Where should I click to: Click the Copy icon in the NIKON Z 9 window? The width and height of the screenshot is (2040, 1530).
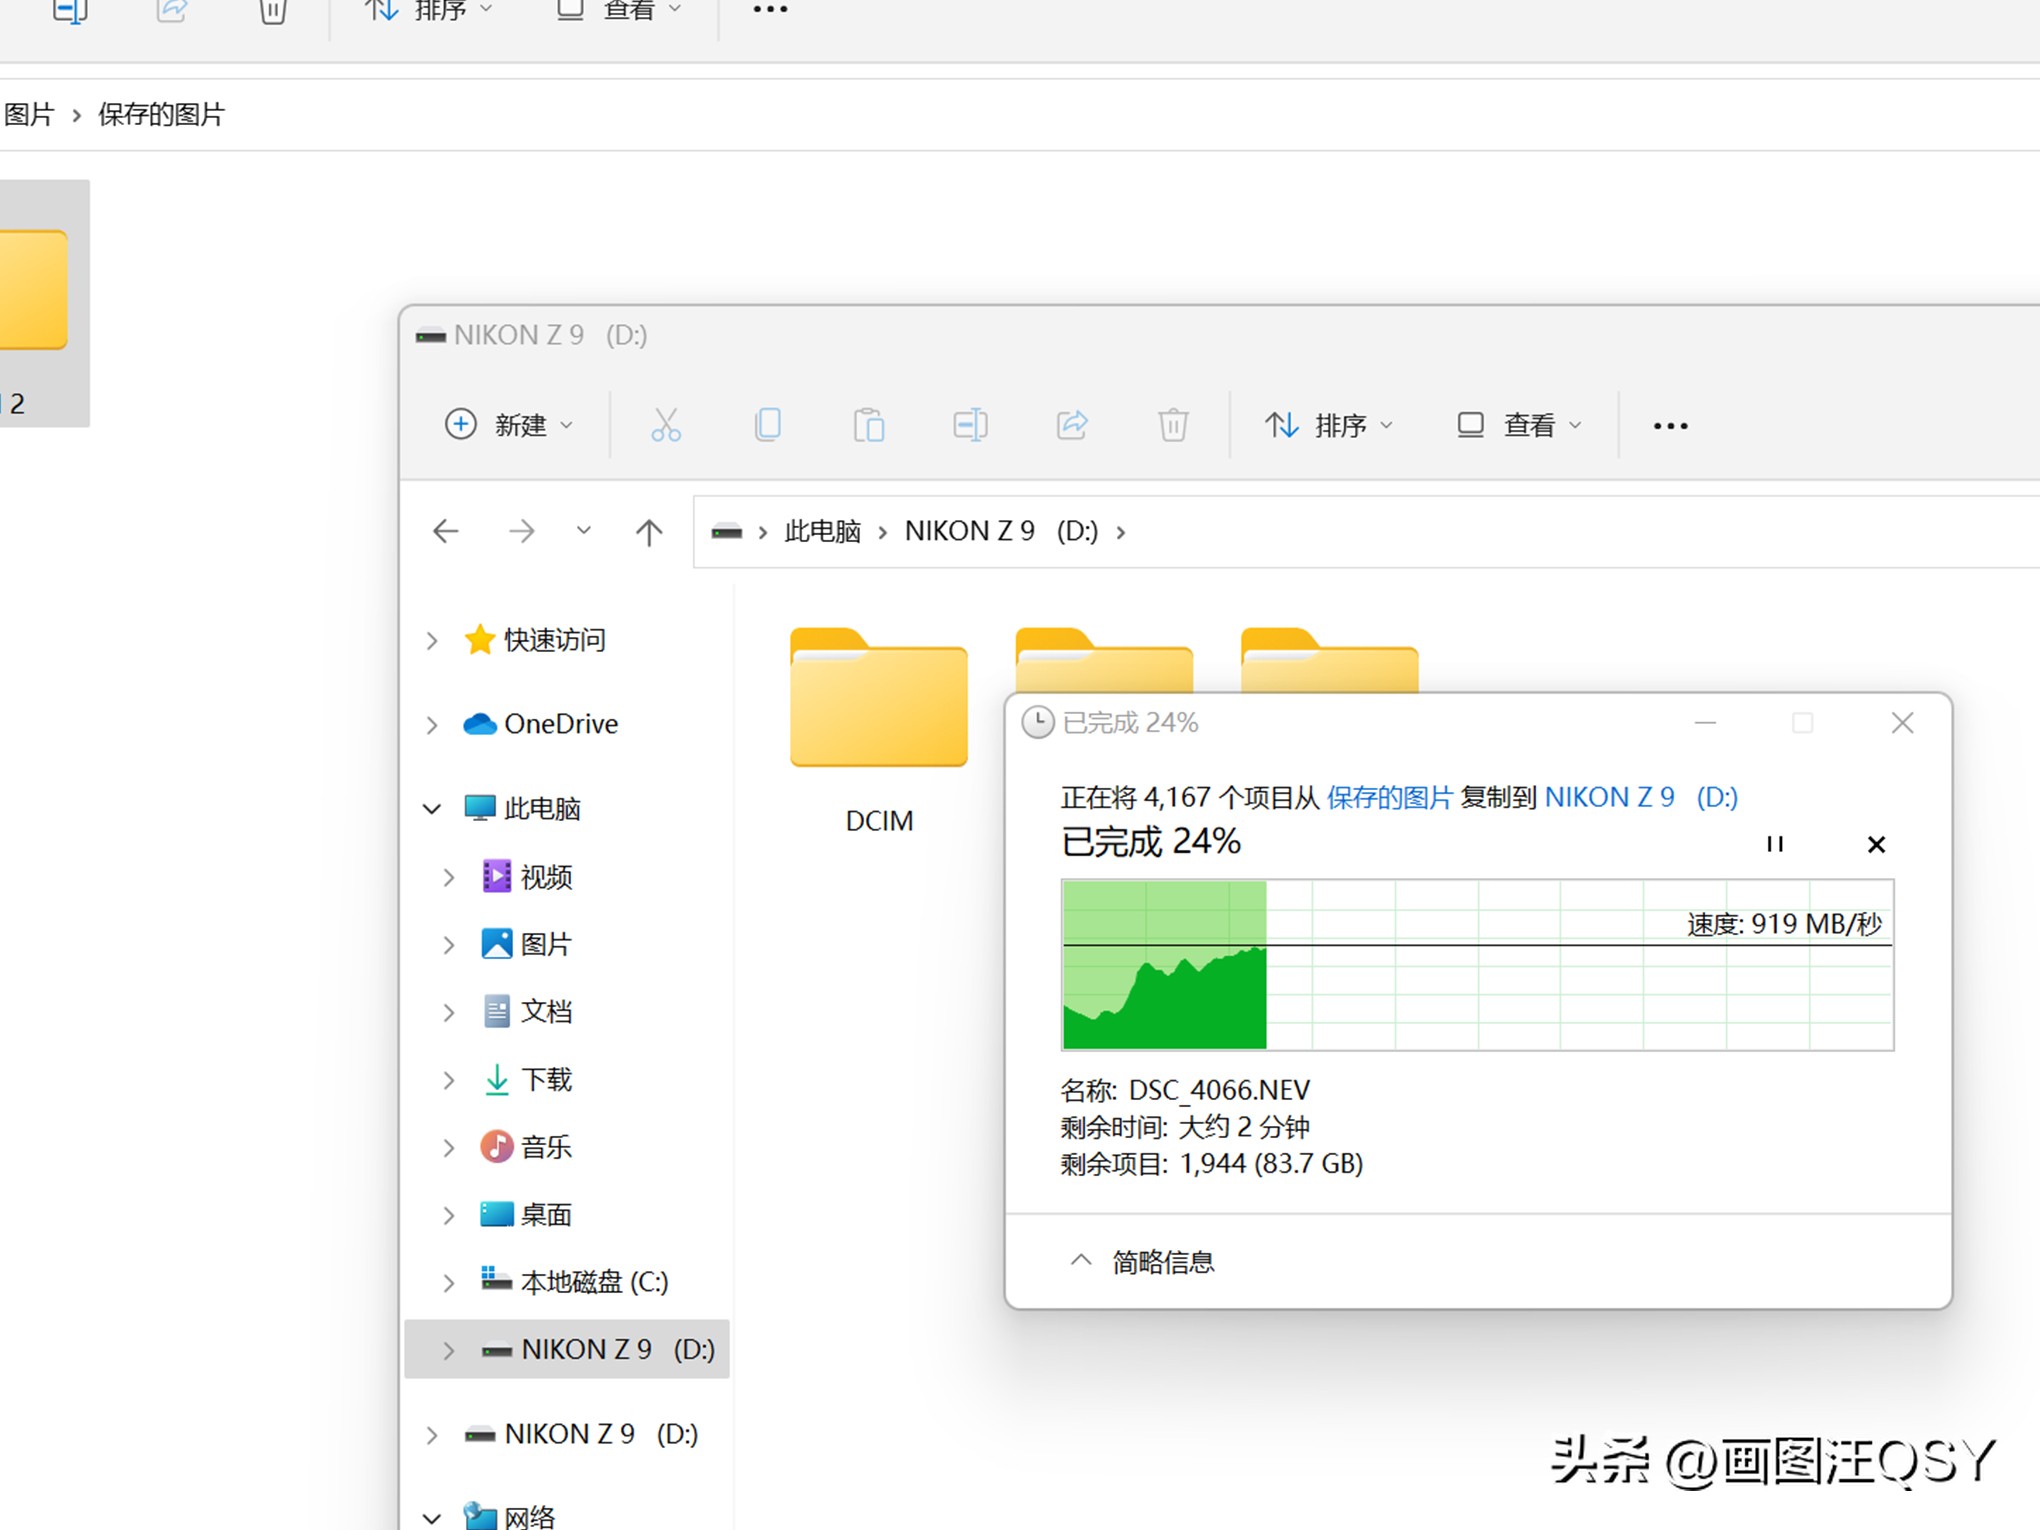click(767, 424)
